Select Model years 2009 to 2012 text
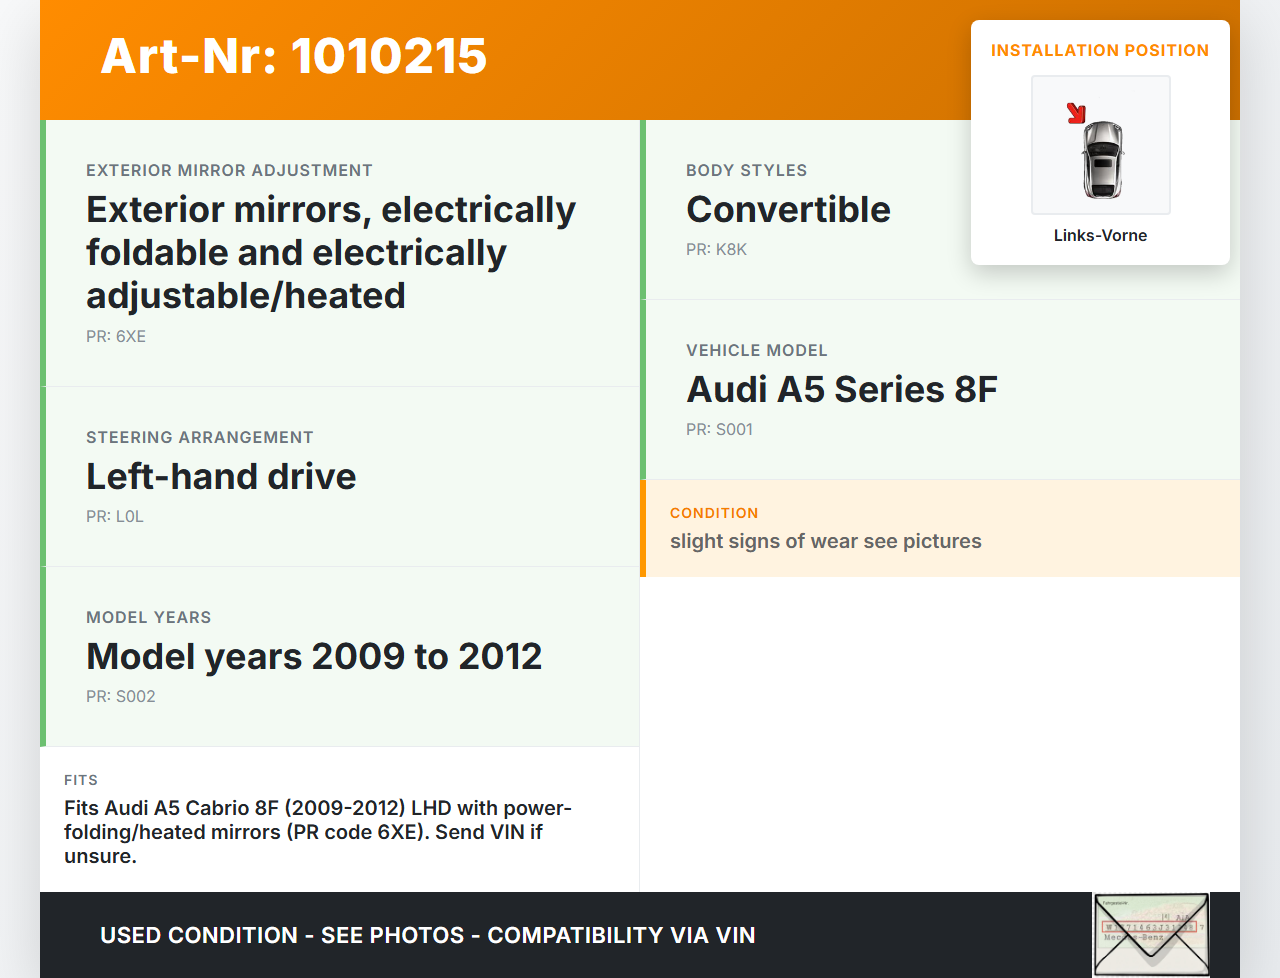 [x=314, y=656]
